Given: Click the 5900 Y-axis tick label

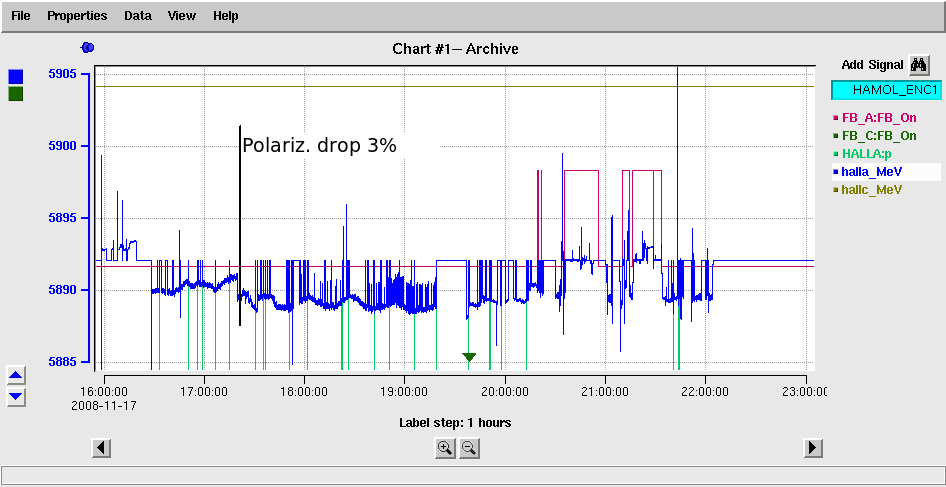Looking at the screenshot, I should [x=63, y=145].
